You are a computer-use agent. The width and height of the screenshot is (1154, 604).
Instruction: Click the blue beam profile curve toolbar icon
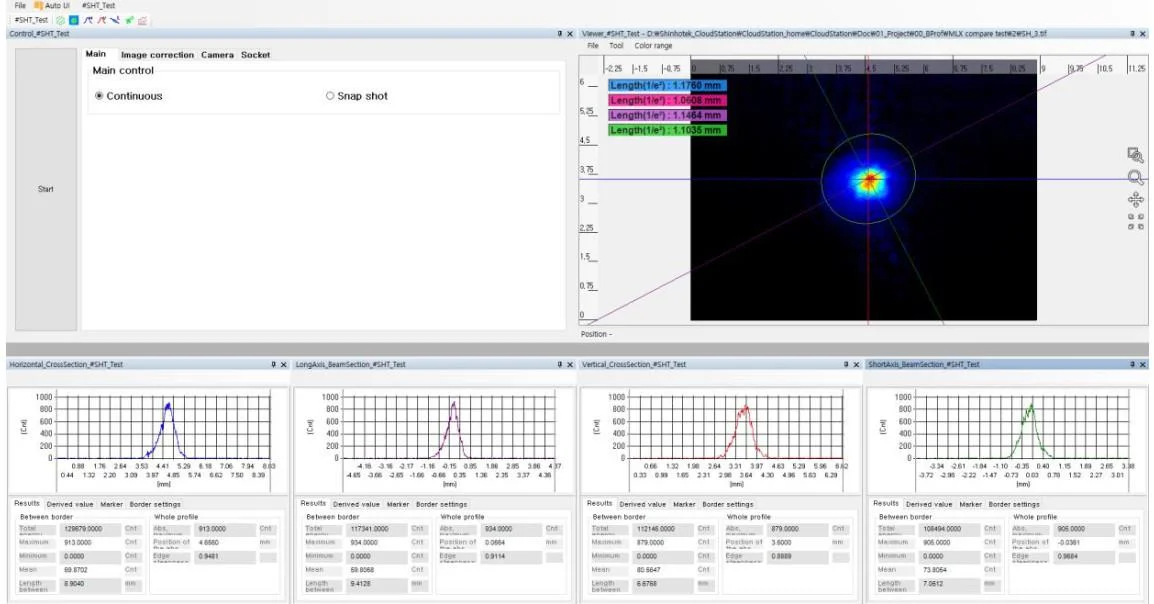click(x=88, y=20)
